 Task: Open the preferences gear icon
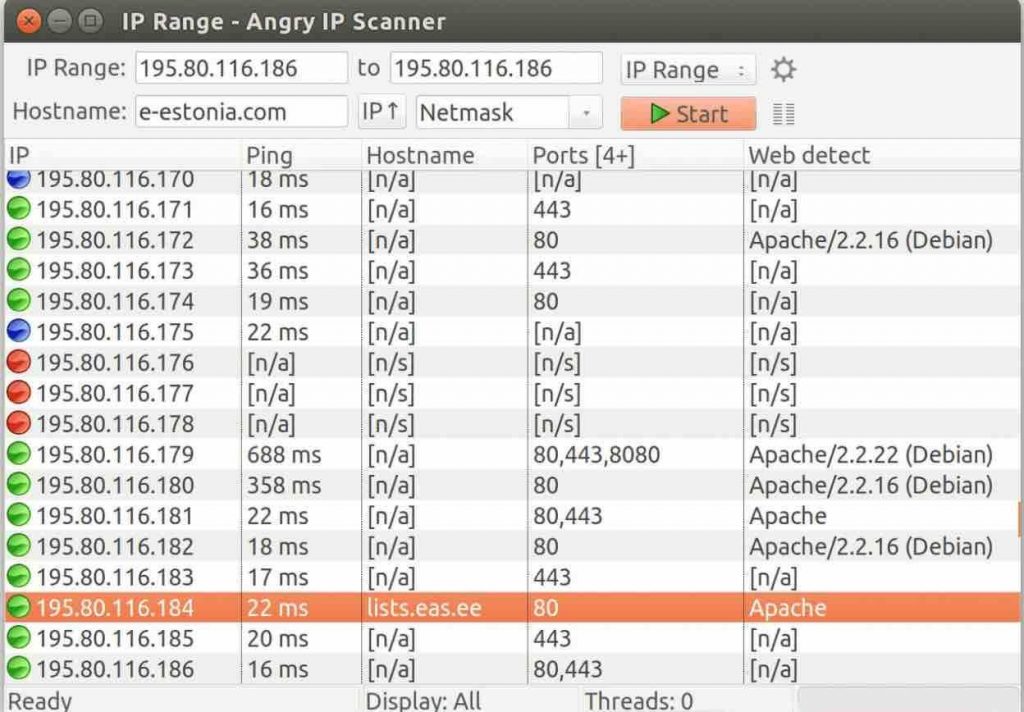[x=784, y=69]
